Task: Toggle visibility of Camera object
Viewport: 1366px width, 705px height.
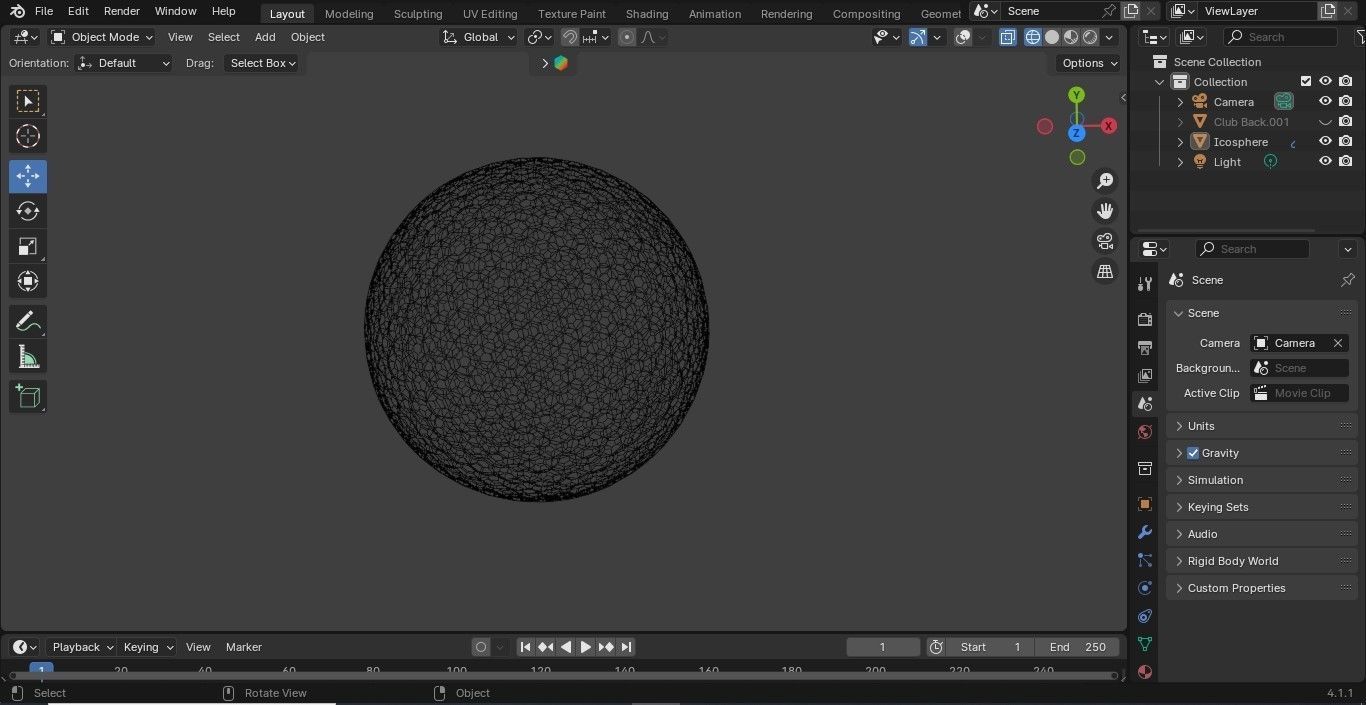Action: click(x=1325, y=101)
